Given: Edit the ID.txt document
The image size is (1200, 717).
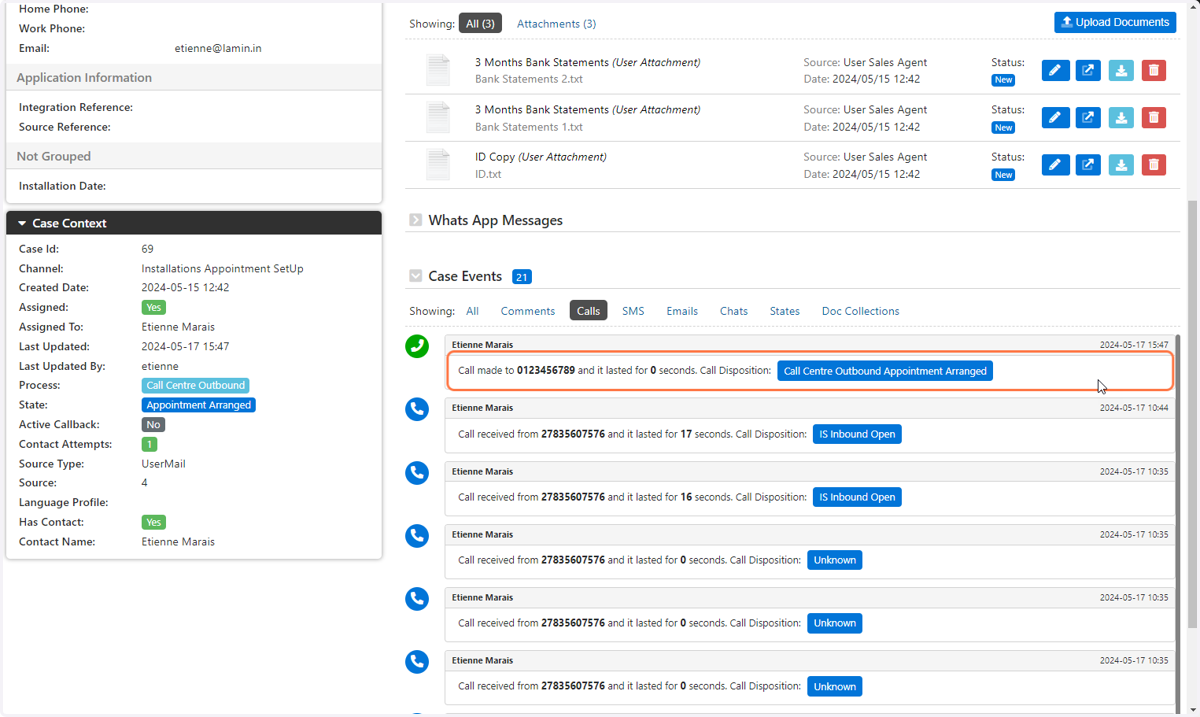Looking at the screenshot, I should (1055, 164).
